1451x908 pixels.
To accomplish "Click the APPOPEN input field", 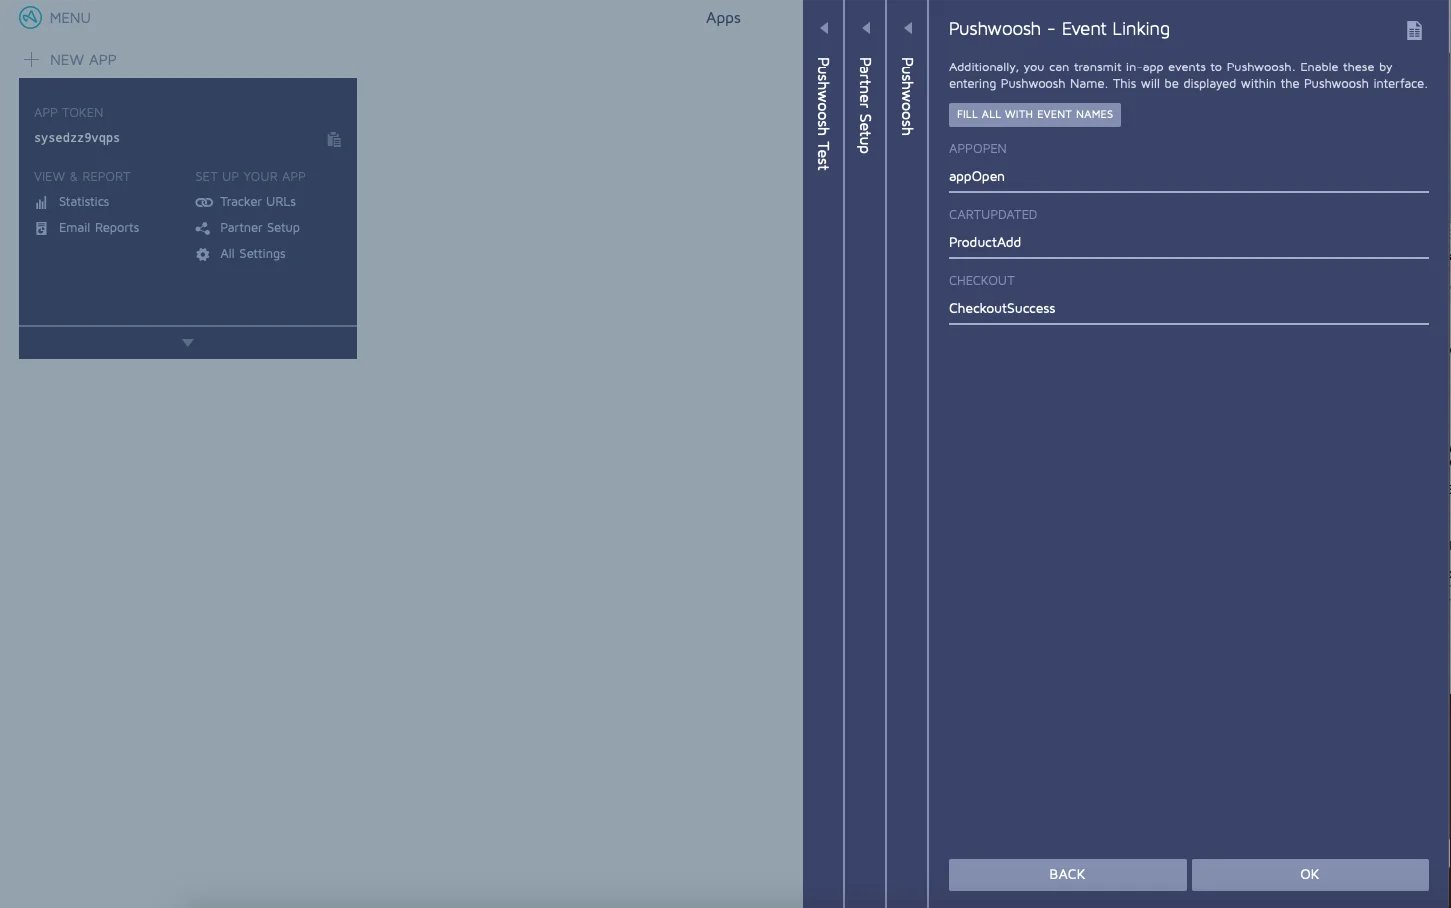I will tap(1188, 177).
